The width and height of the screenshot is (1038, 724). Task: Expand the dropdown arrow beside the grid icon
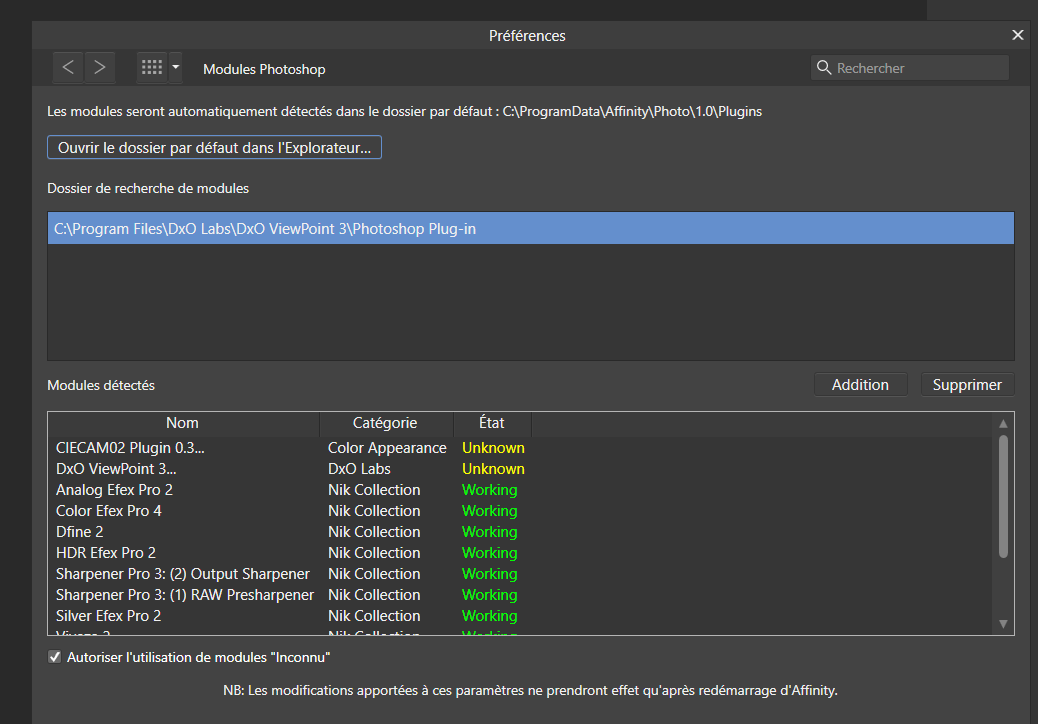(x=175, y=68)
